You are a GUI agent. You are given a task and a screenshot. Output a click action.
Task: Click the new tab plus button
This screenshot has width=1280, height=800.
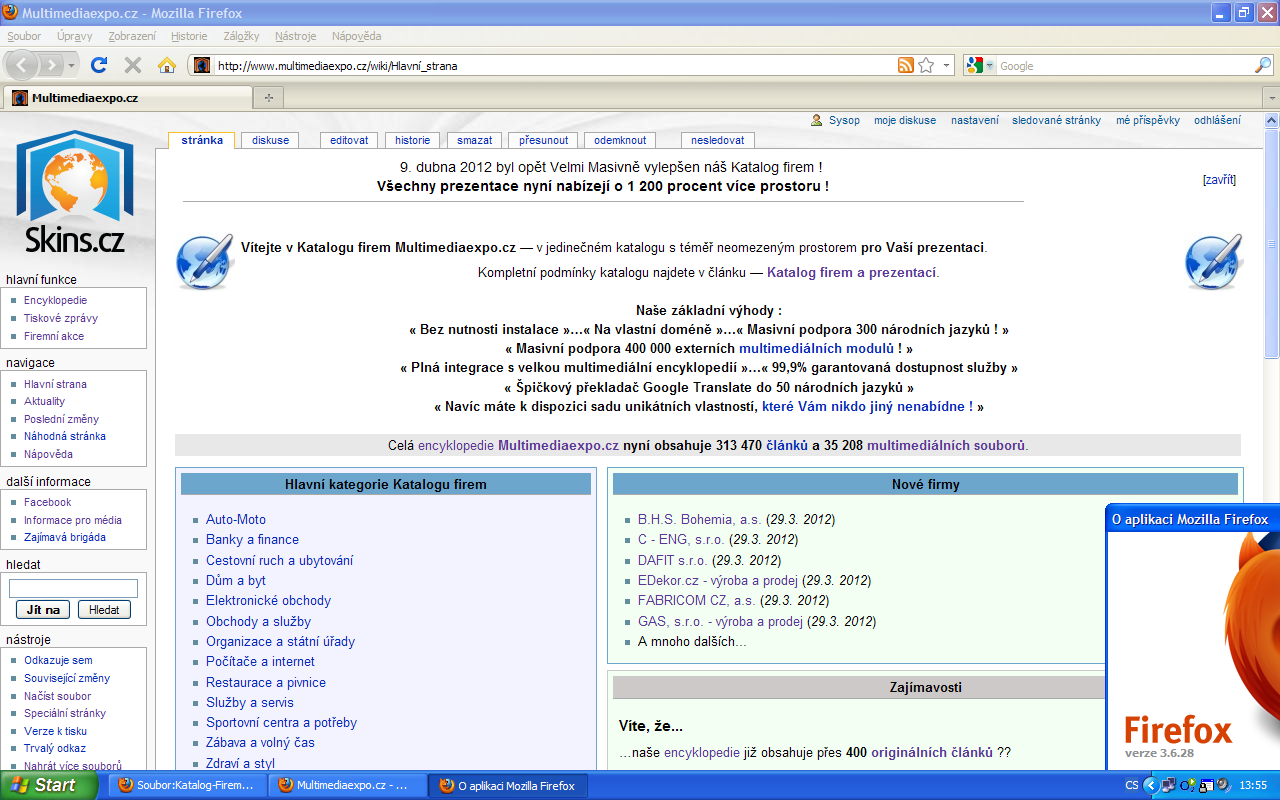[268, 98]
